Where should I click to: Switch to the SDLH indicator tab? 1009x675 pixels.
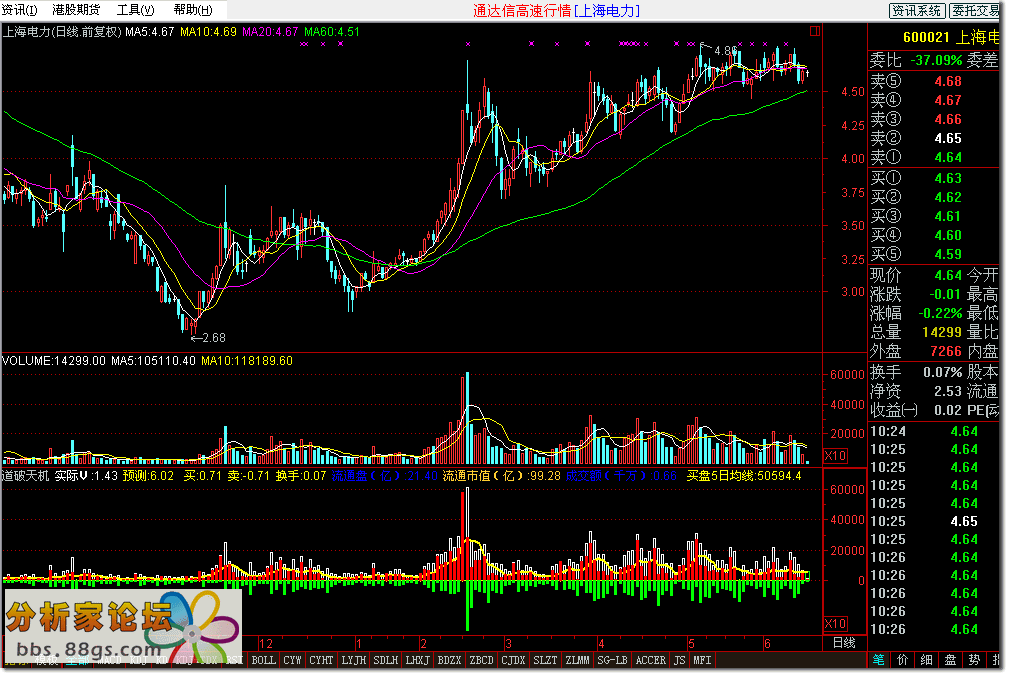point(385,660)
